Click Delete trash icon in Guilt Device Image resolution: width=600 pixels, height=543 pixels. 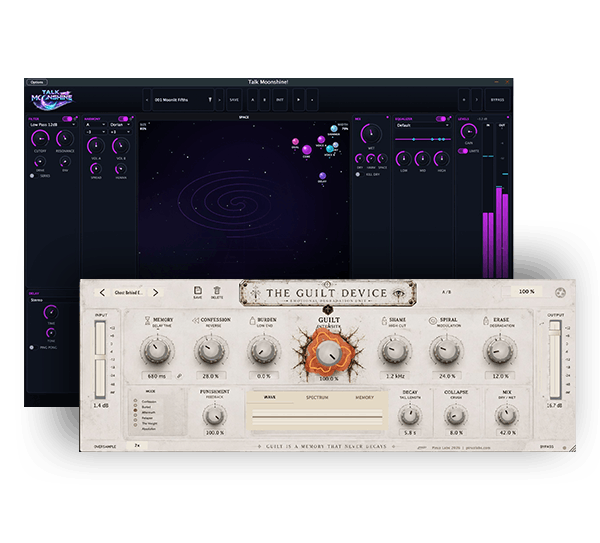coord(217,291)
